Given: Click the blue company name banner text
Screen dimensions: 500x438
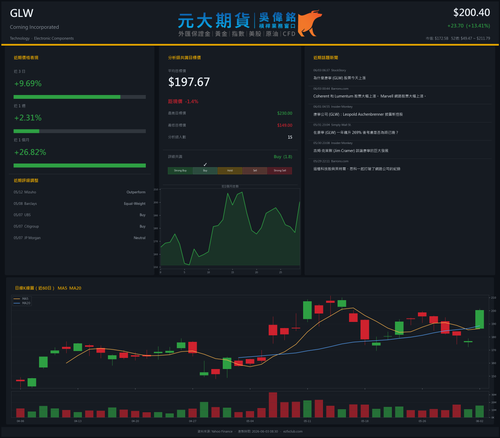Looking at the screenshot, I should coord(237,21).
